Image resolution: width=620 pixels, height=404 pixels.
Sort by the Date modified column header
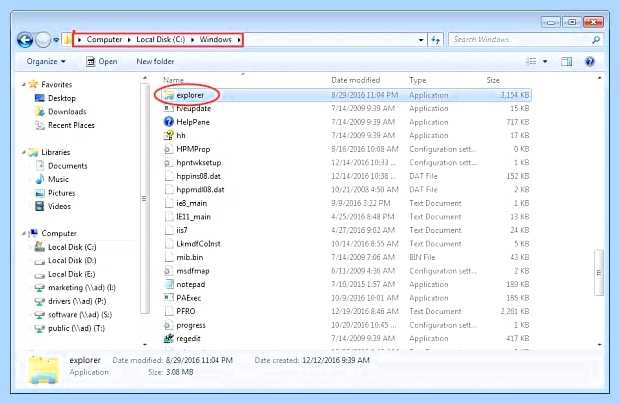click(355, 80)
